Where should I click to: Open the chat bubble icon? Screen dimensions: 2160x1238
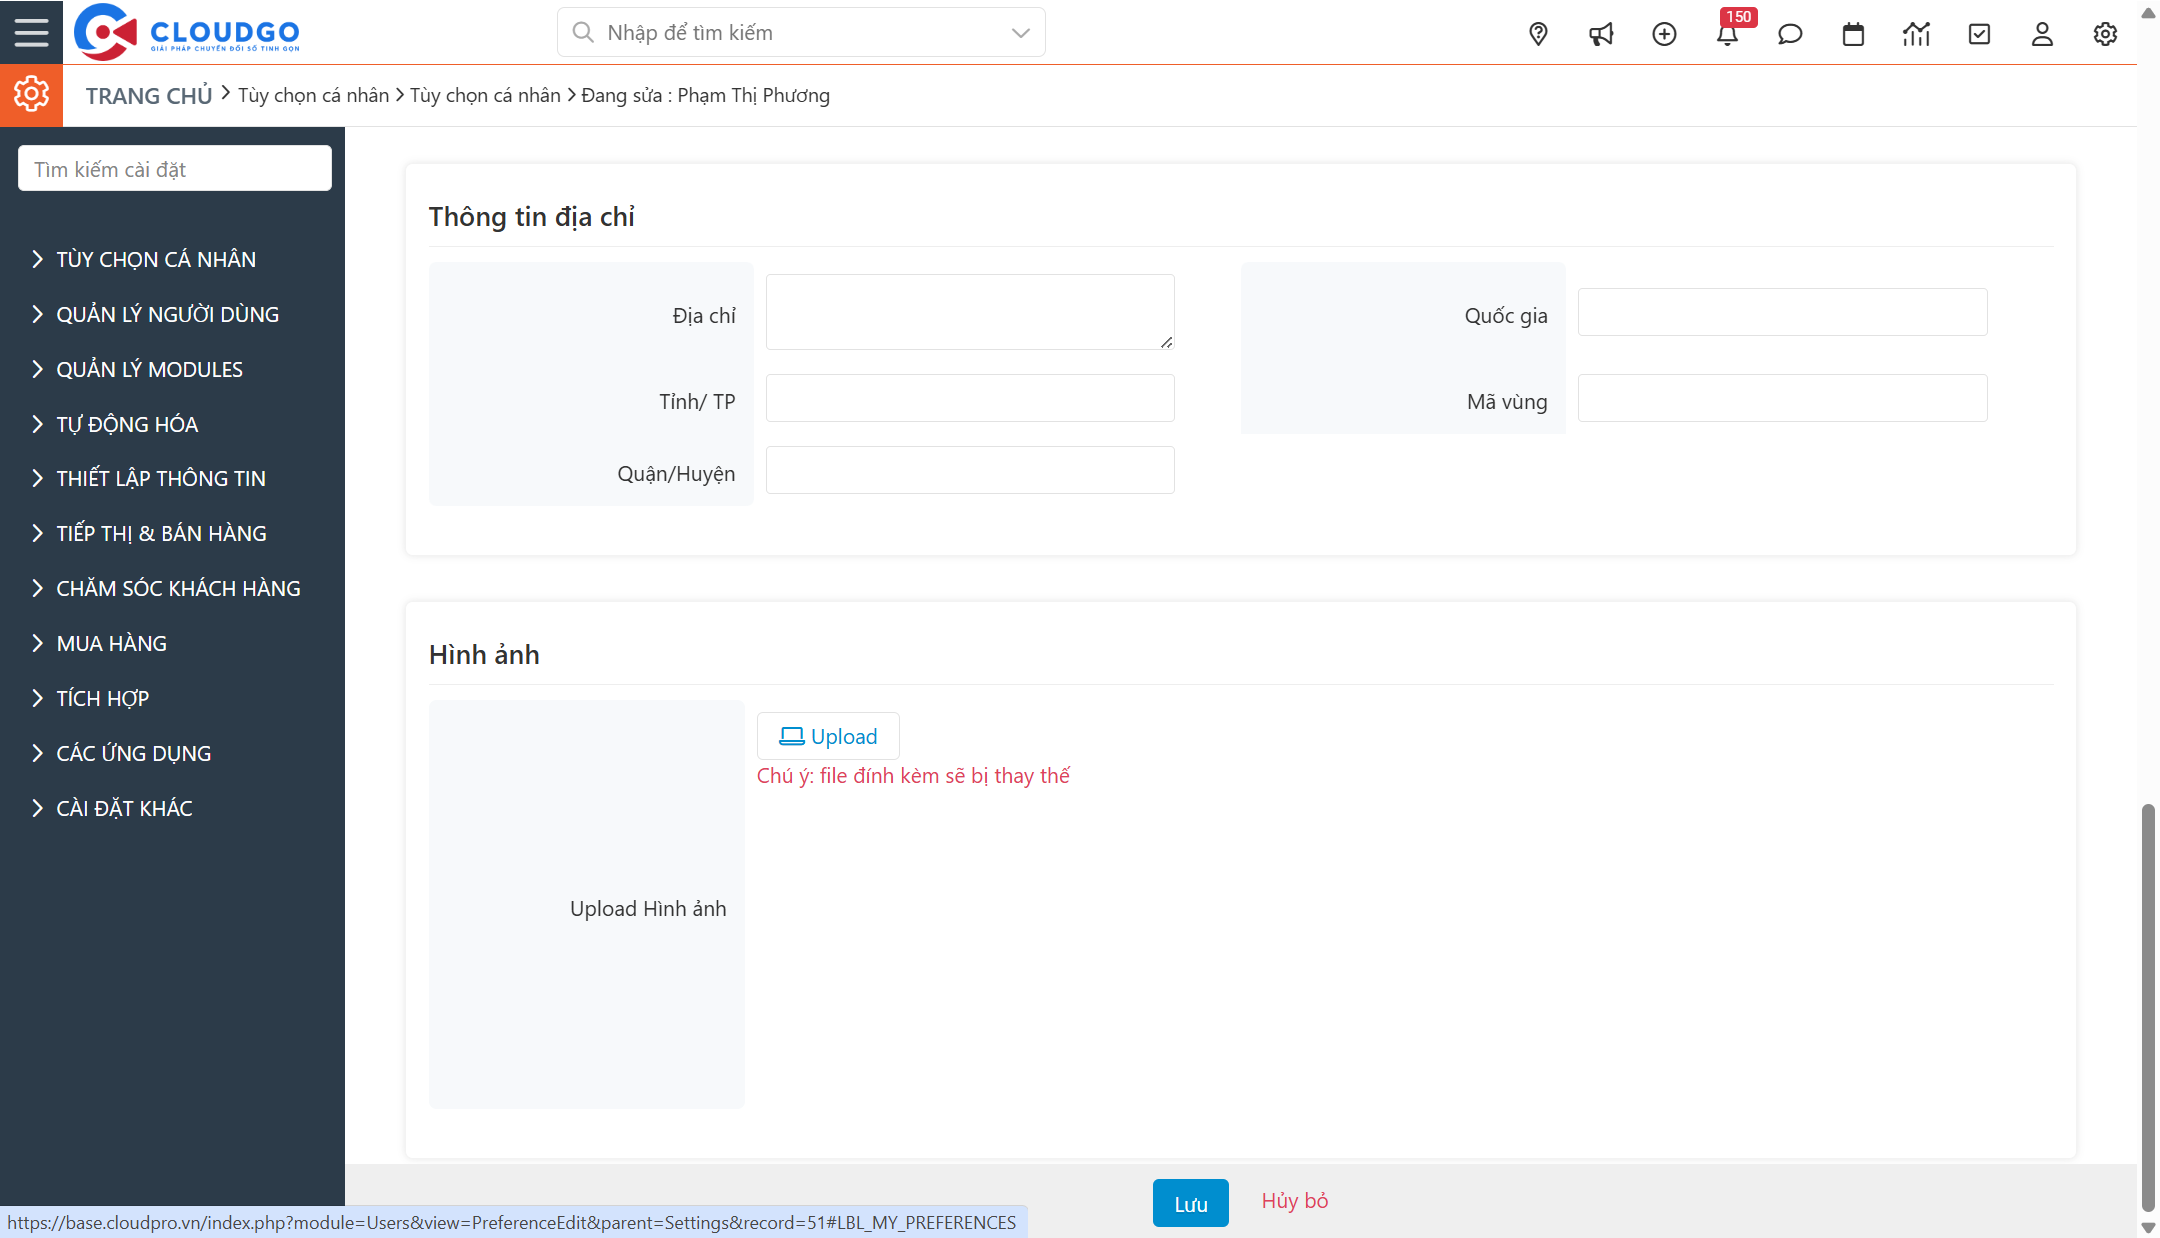tap(1790, 34)
